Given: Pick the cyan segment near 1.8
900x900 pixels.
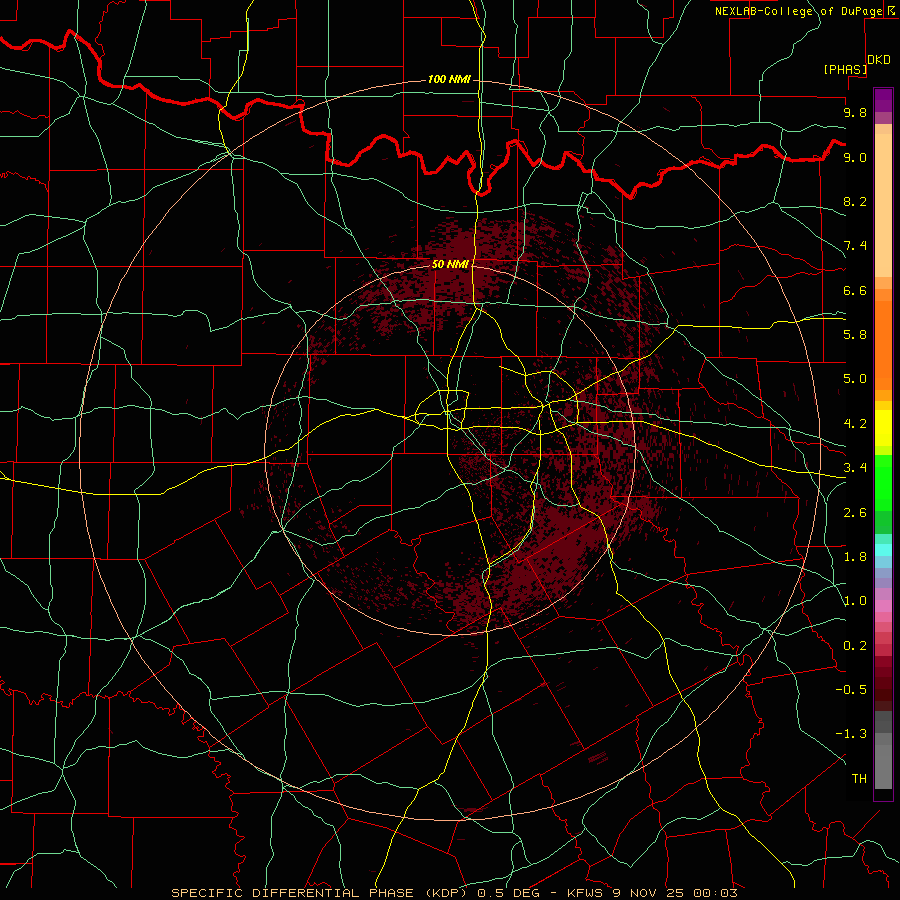Looking at the screenshot, I should click(883, 550).
